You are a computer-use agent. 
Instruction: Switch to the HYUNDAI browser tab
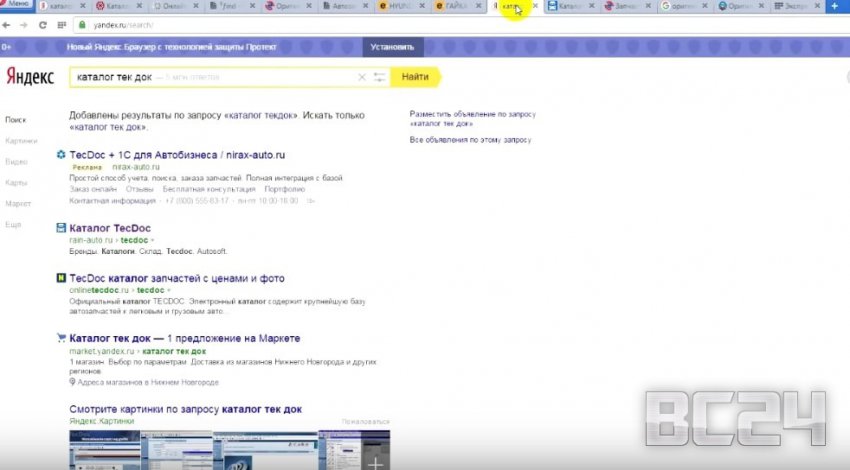[404, 7]
